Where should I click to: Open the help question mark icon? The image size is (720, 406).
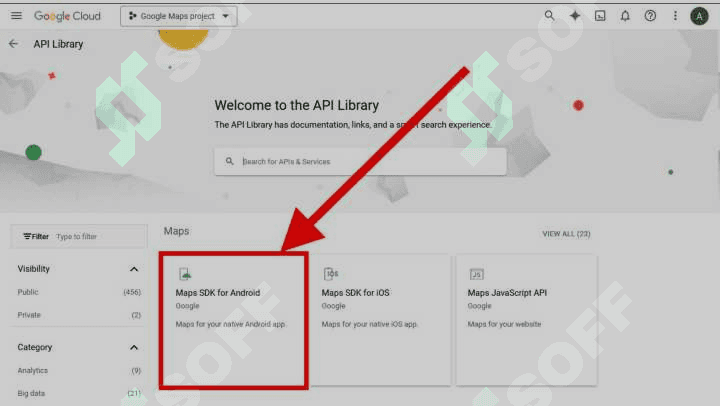pos(650,16)
